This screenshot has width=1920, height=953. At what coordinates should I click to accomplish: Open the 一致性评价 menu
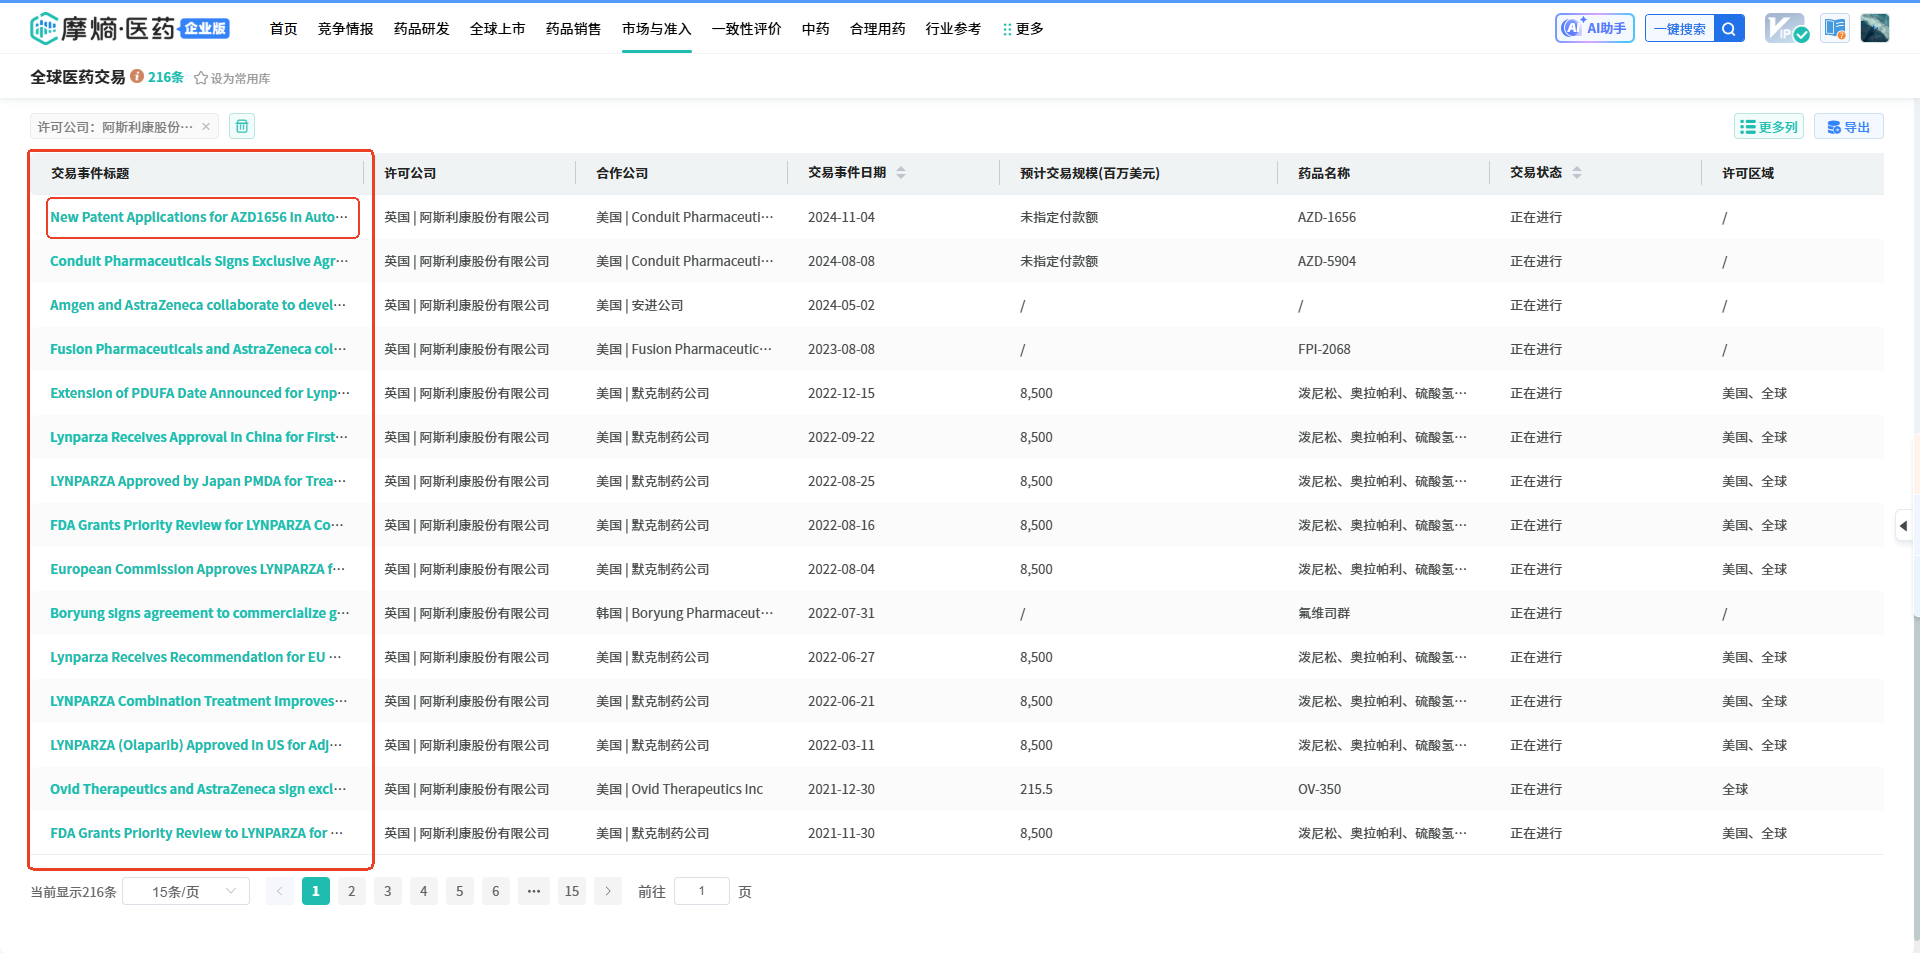pos(746,29)
